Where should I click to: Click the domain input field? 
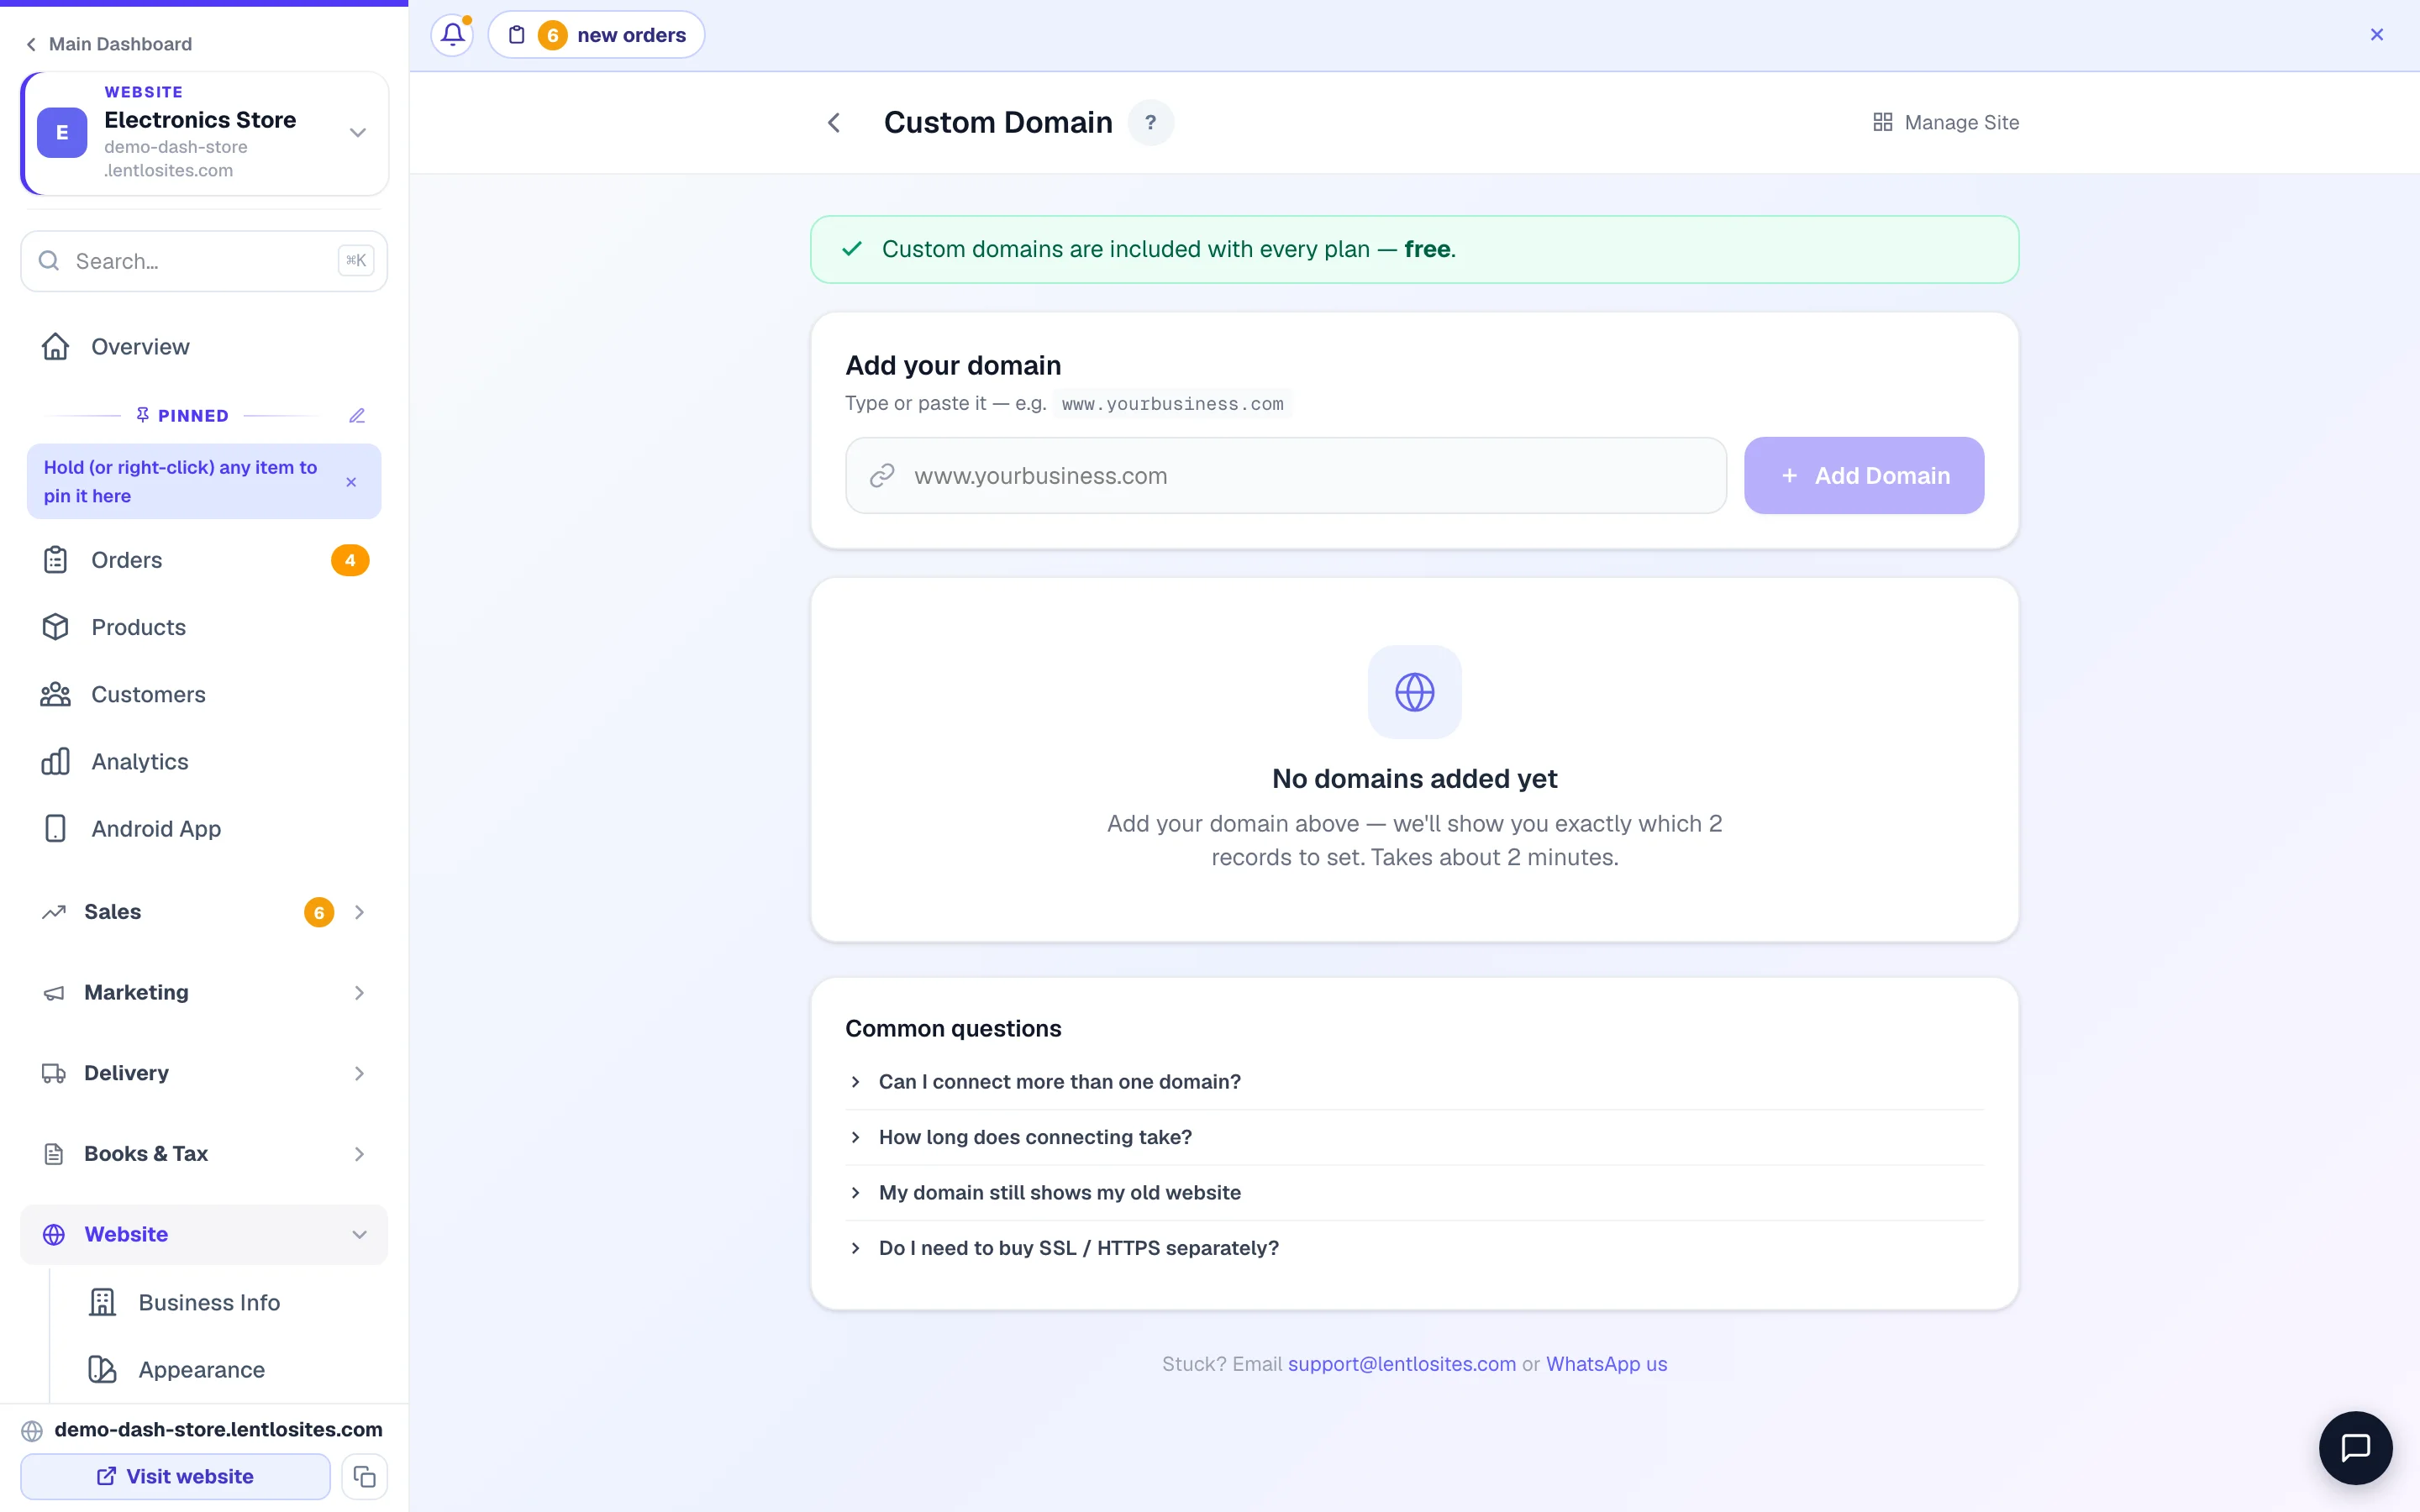[1286, 475]
